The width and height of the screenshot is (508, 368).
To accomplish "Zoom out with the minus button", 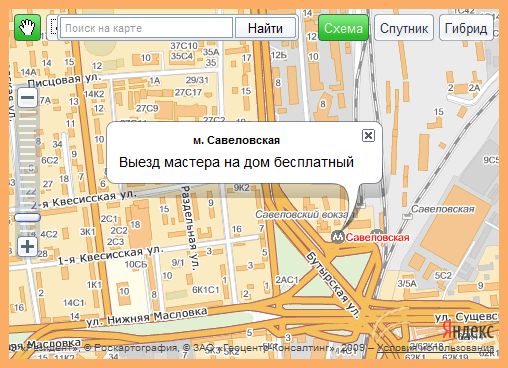I will (27, 98).
